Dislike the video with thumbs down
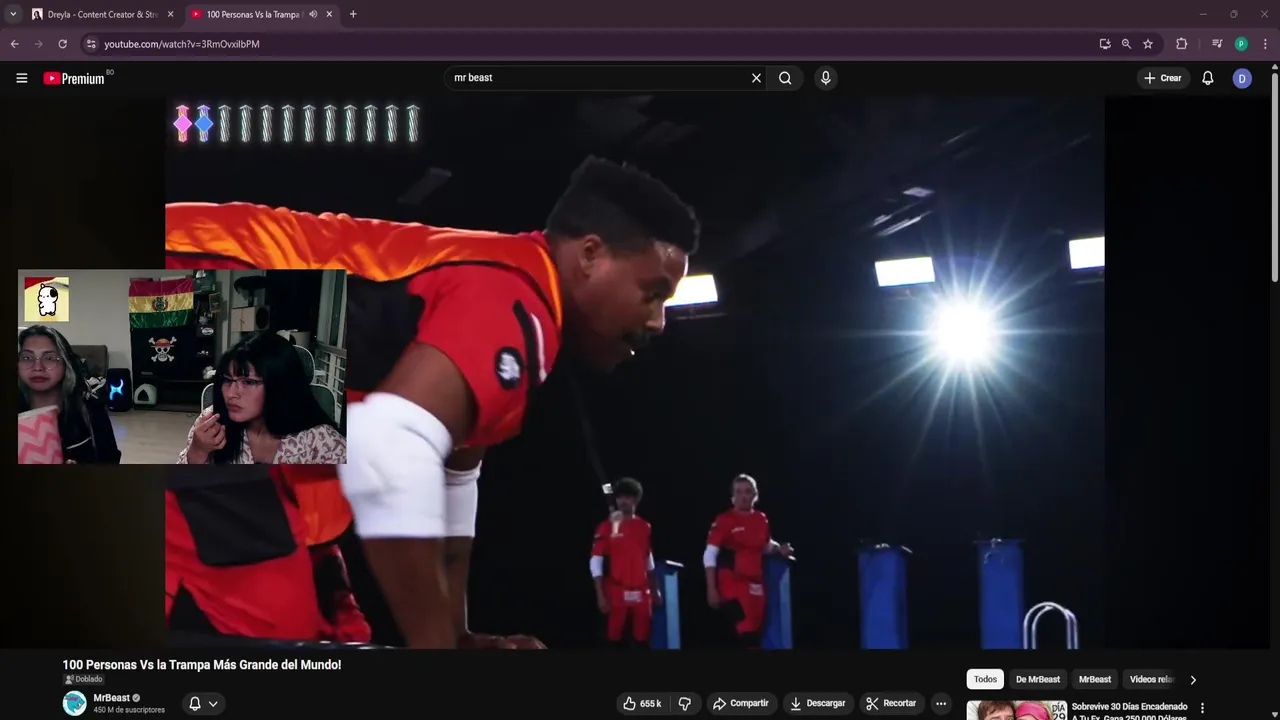Viewport: 1280px width, 720px height. pyautogui.click(x=685, y=704)
